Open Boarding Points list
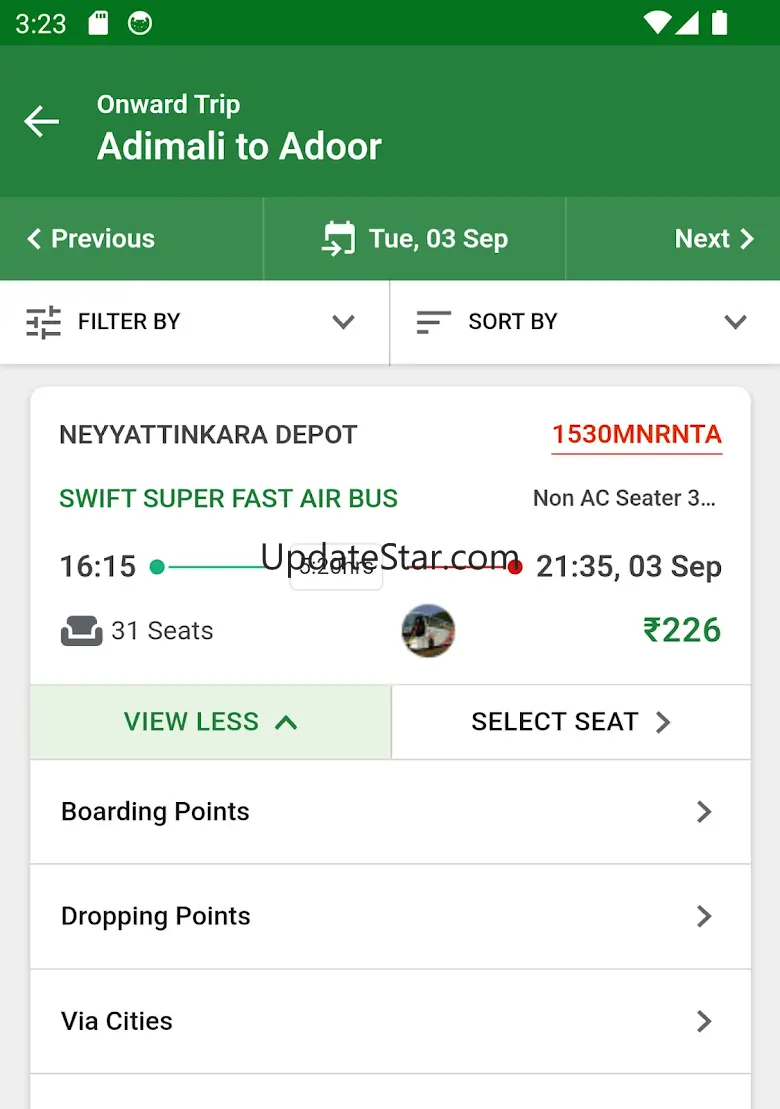Image resolution: width=780 pixels, height=1109 pixels. pyautogui.click(x=390, y=812)
